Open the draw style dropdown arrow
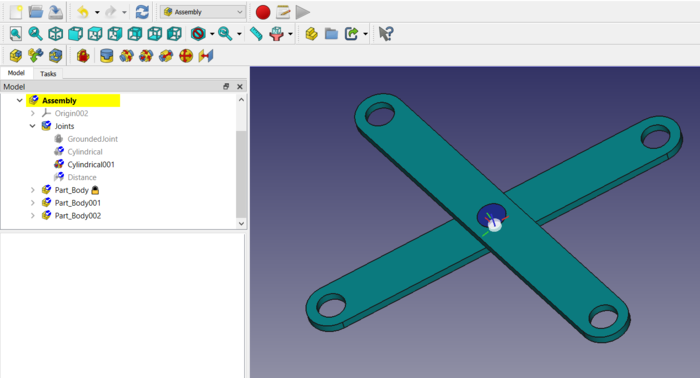The image size is (700, 378). [x=212, y=34]
